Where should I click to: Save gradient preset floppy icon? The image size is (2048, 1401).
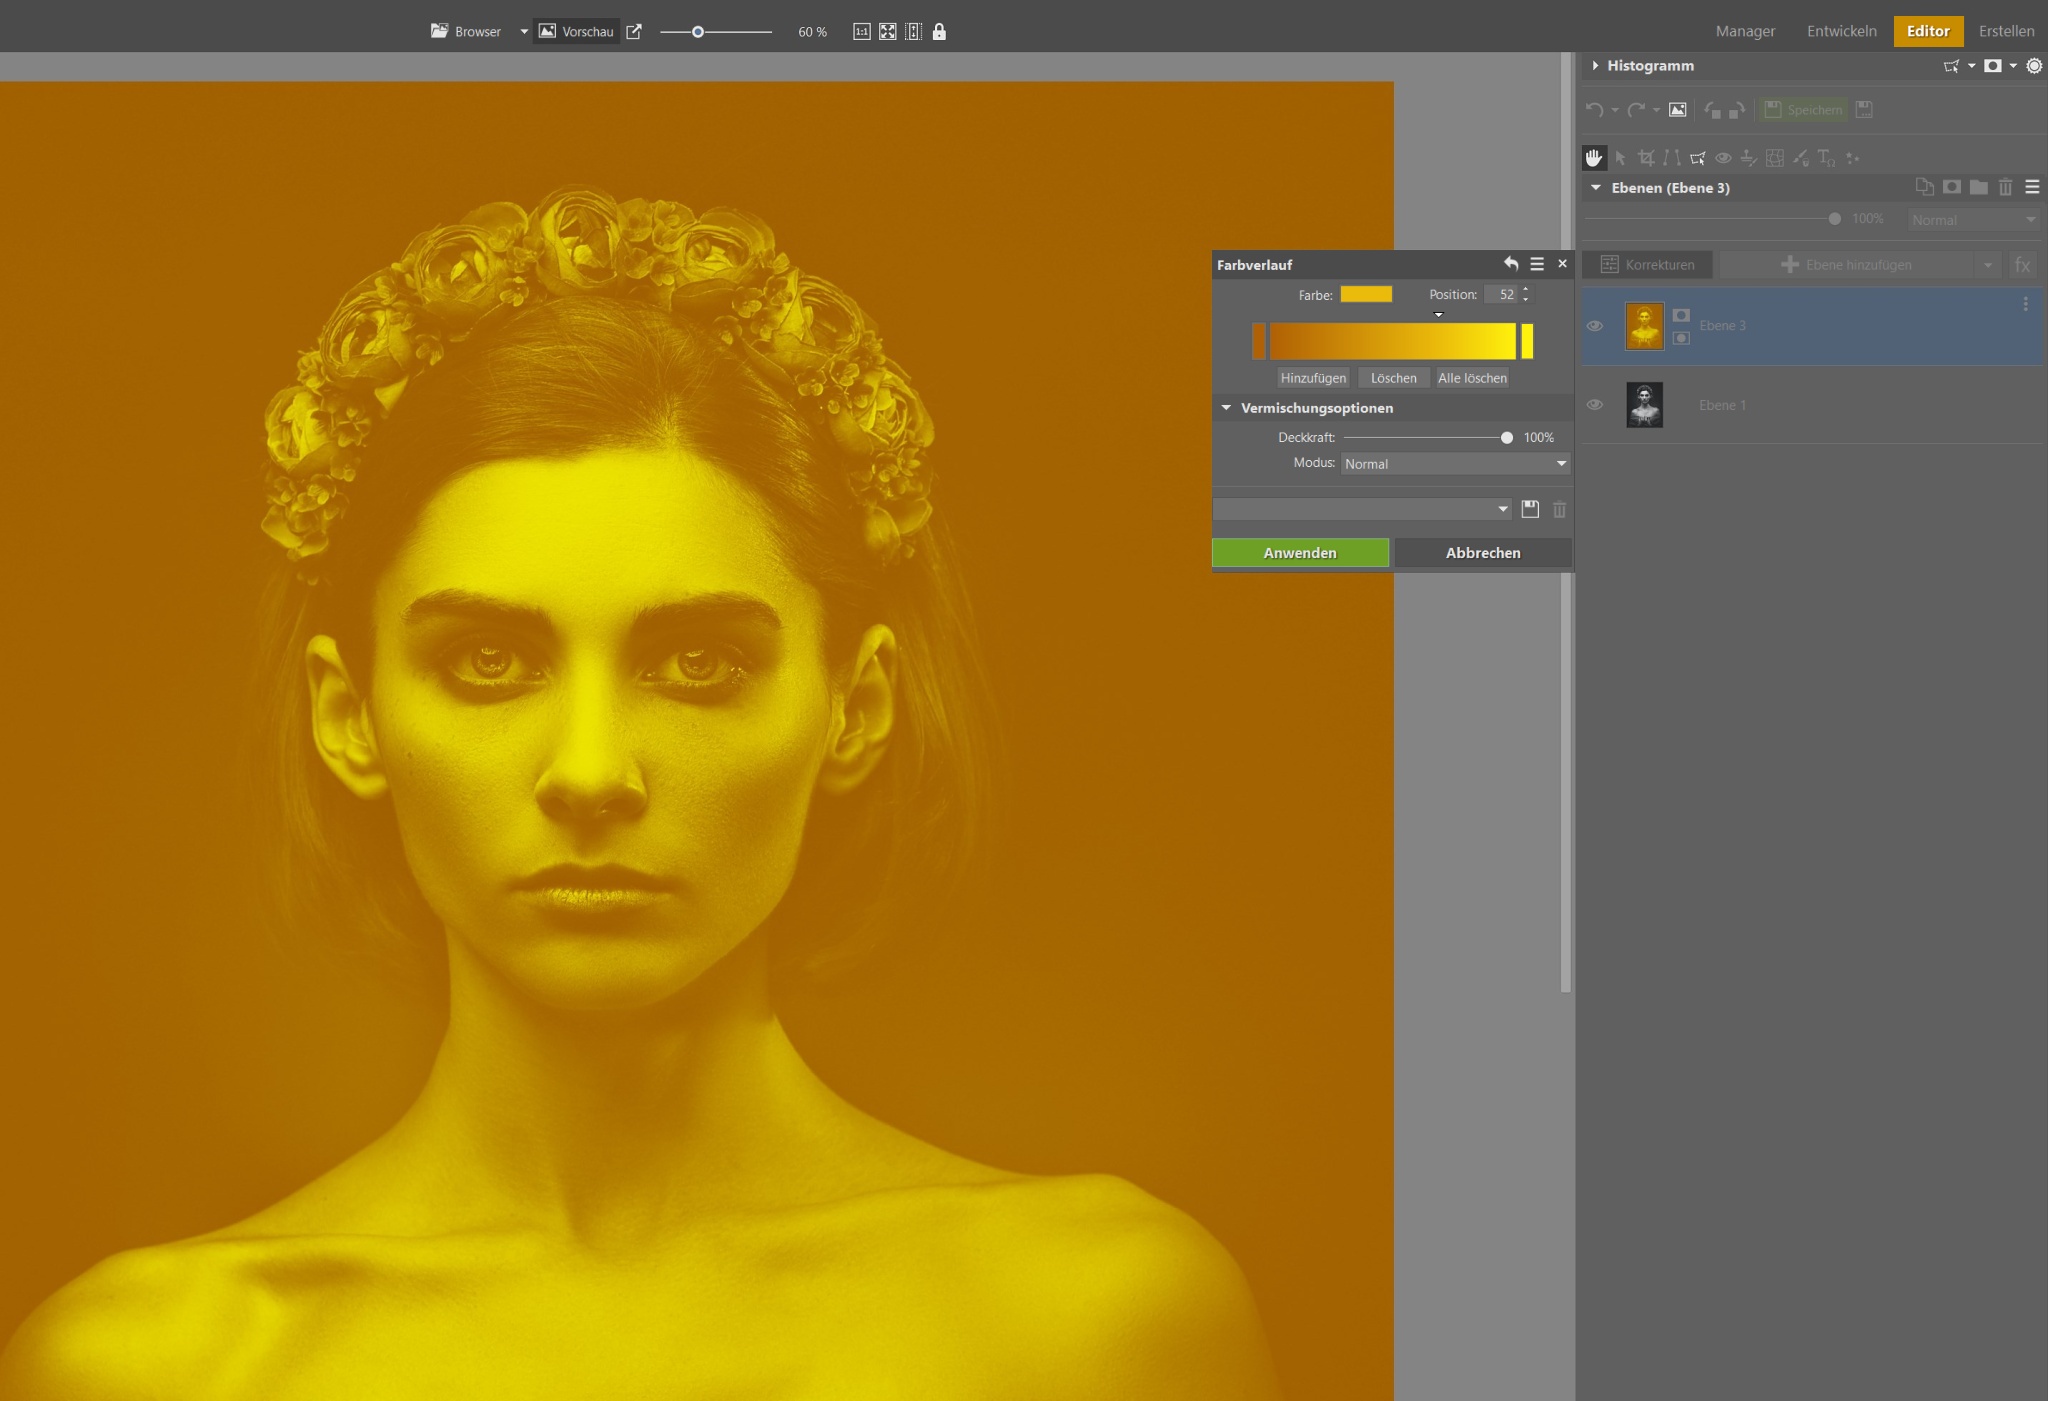pos(1530,509)
